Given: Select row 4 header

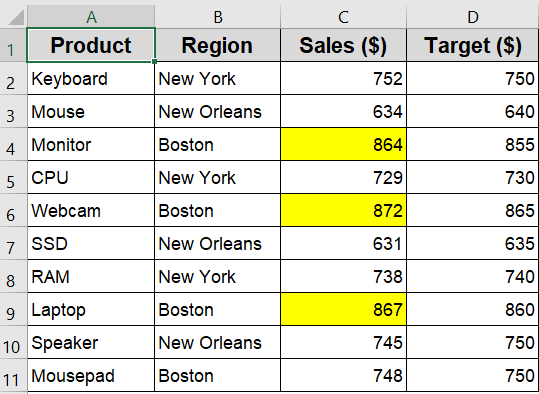Looking at the screenshot, I should 13,144.
